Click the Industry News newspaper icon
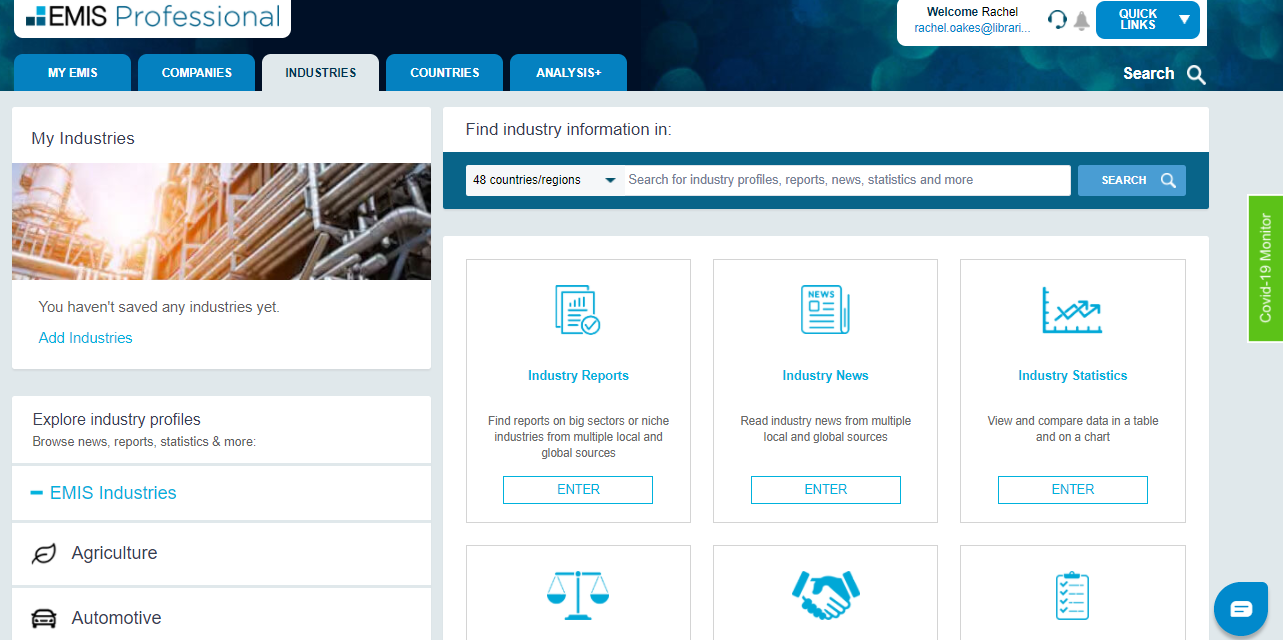 click(825, 309)
